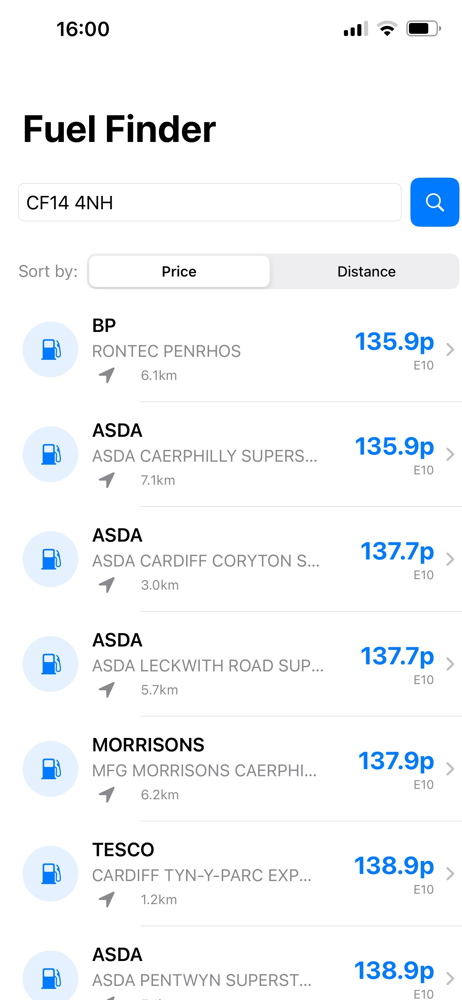The height and width of the screenshot is (1000, 462).
Task: Click fuel pump icon for Tesco station
Action: click(x=50, y=874)
